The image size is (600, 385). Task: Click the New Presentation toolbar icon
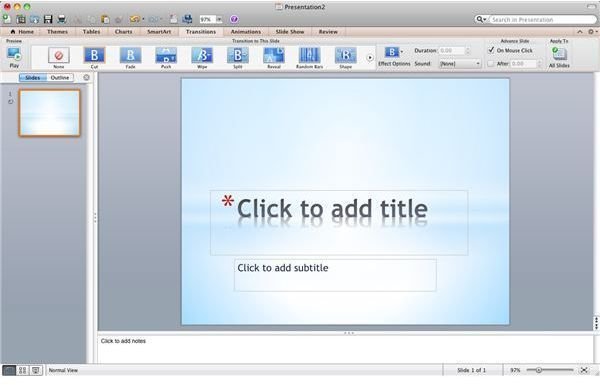pyautogui.click(x=7, y=18)
